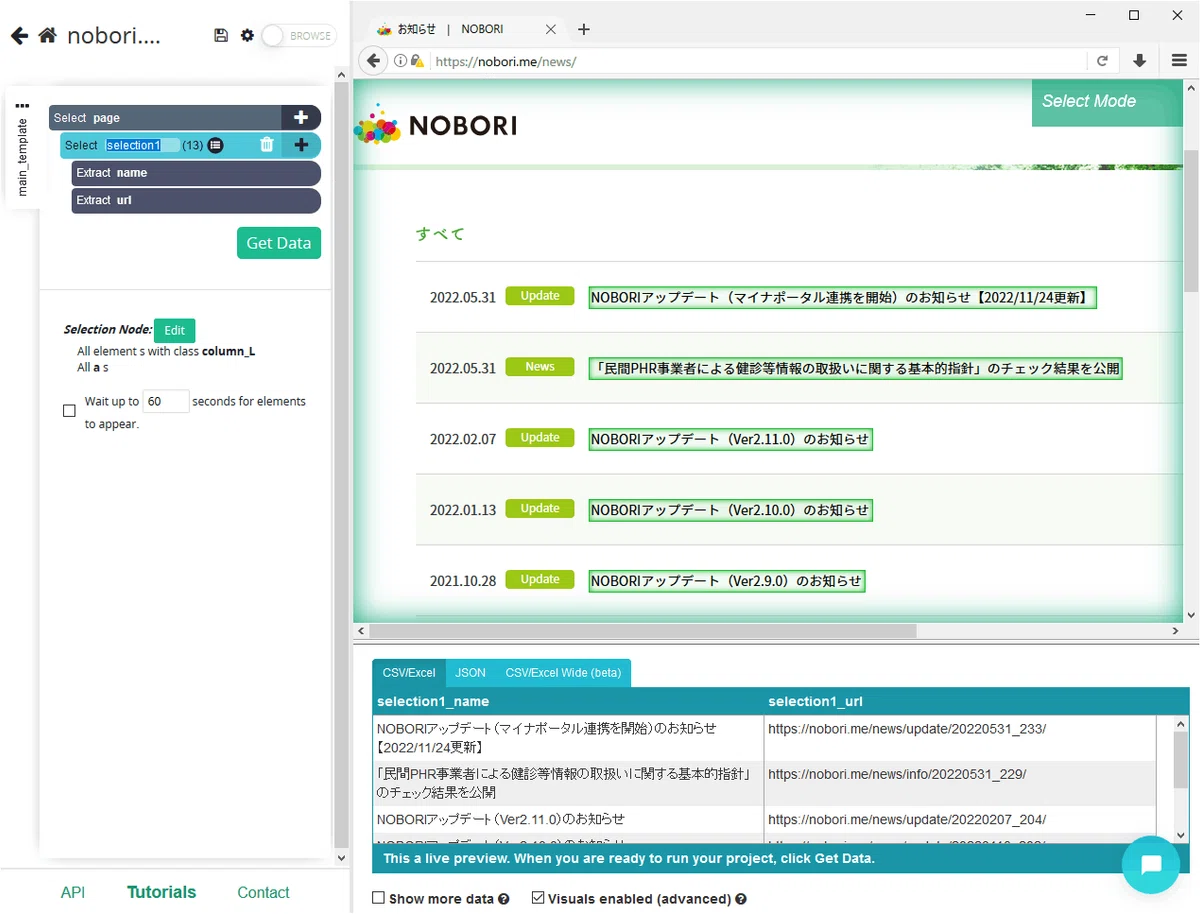This screenshot has width=1200, height=914.
Task: Go back with the ParseHub arrow icon
Action: 19,36
